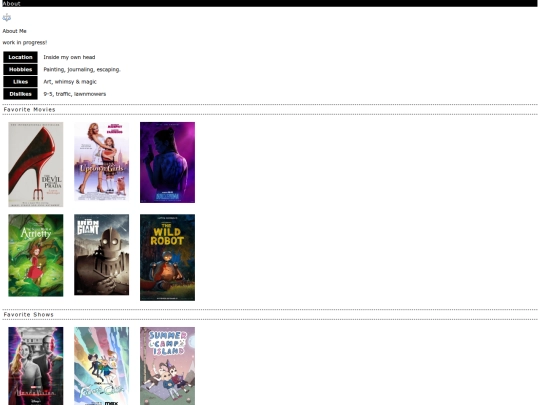Open The Wild Robot poster
The image size is (540, 405).
(167, 257)
